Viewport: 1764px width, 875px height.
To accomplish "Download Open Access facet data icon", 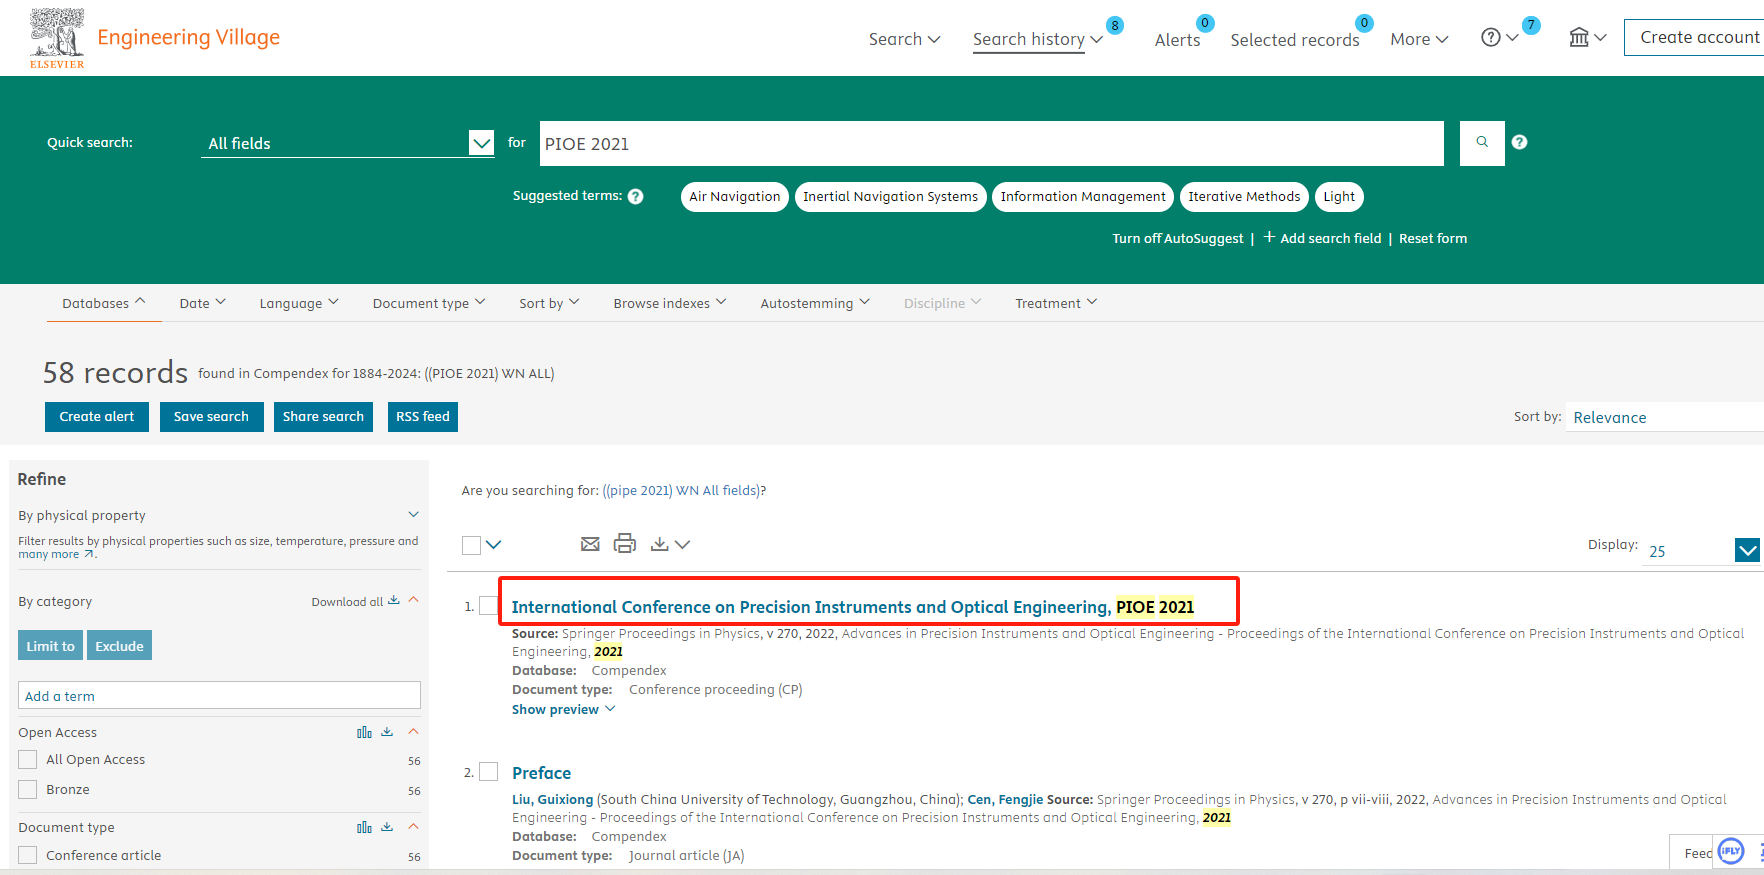I will point(387,732).
